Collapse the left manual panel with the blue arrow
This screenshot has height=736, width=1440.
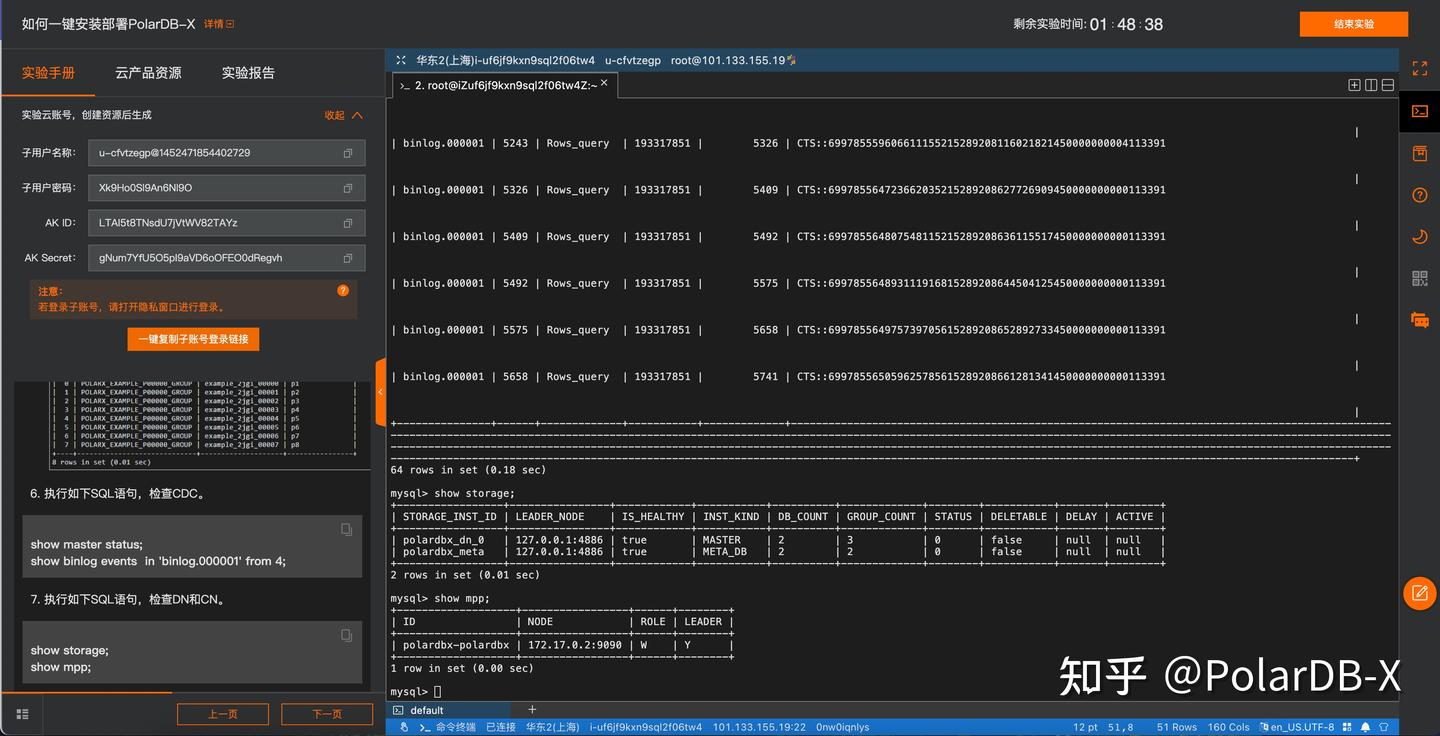tap(381, 393)
